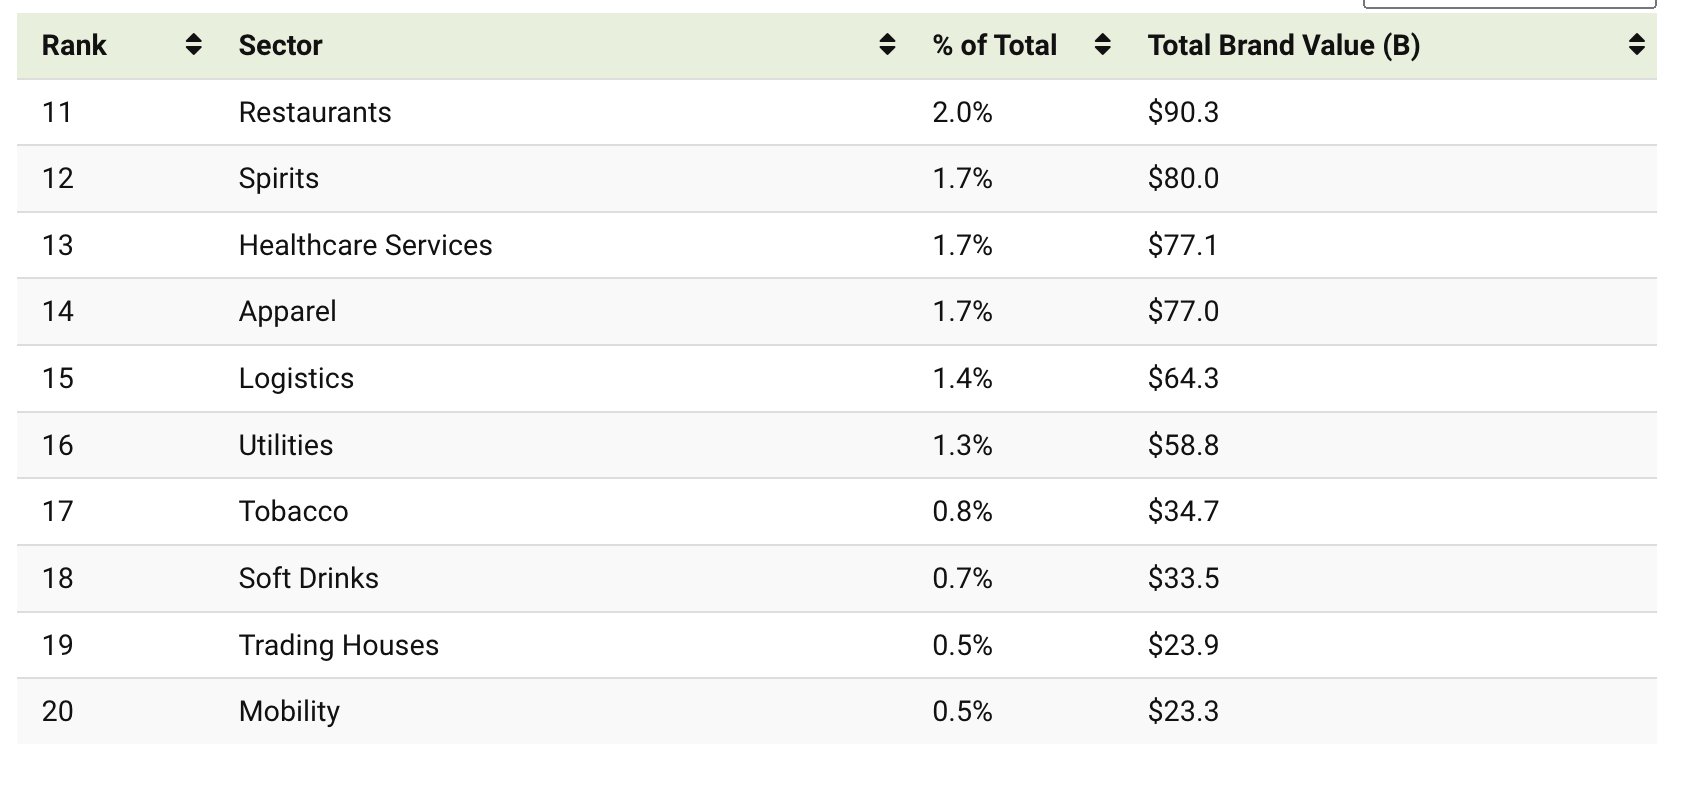
Task: Click the % of Total sort arrows
Action: tap(1102, 45)
